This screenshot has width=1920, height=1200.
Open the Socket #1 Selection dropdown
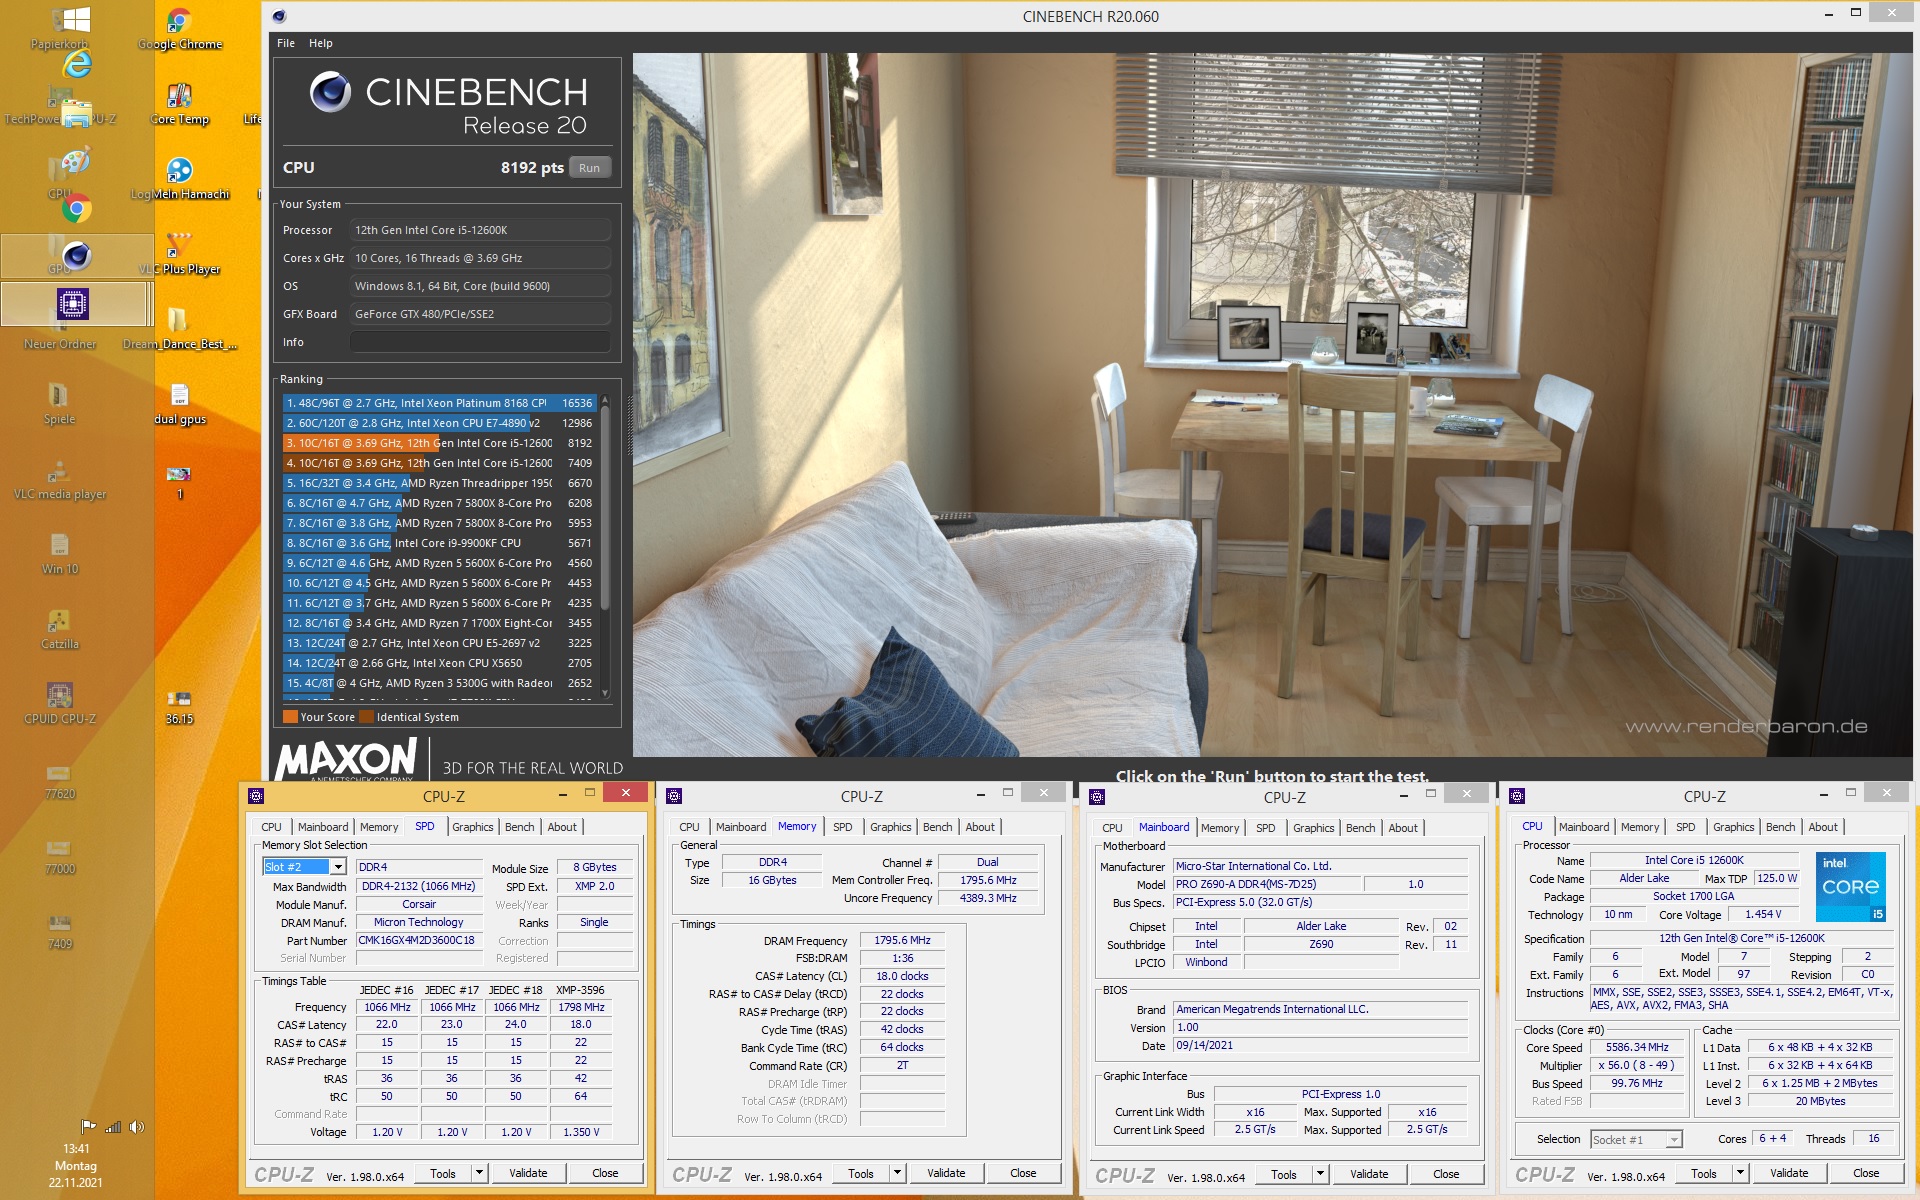[x=1636, y=1139]
